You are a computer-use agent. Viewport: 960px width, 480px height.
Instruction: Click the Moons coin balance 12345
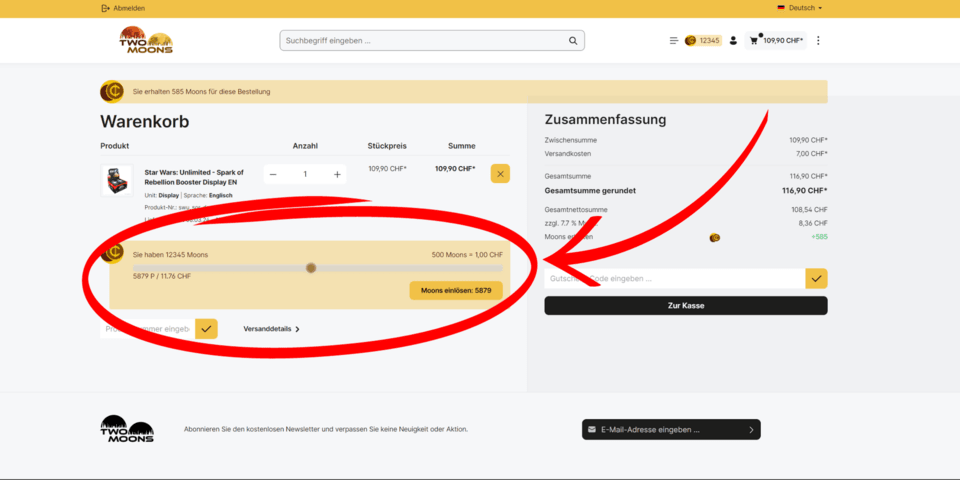(x=702, y=41)
